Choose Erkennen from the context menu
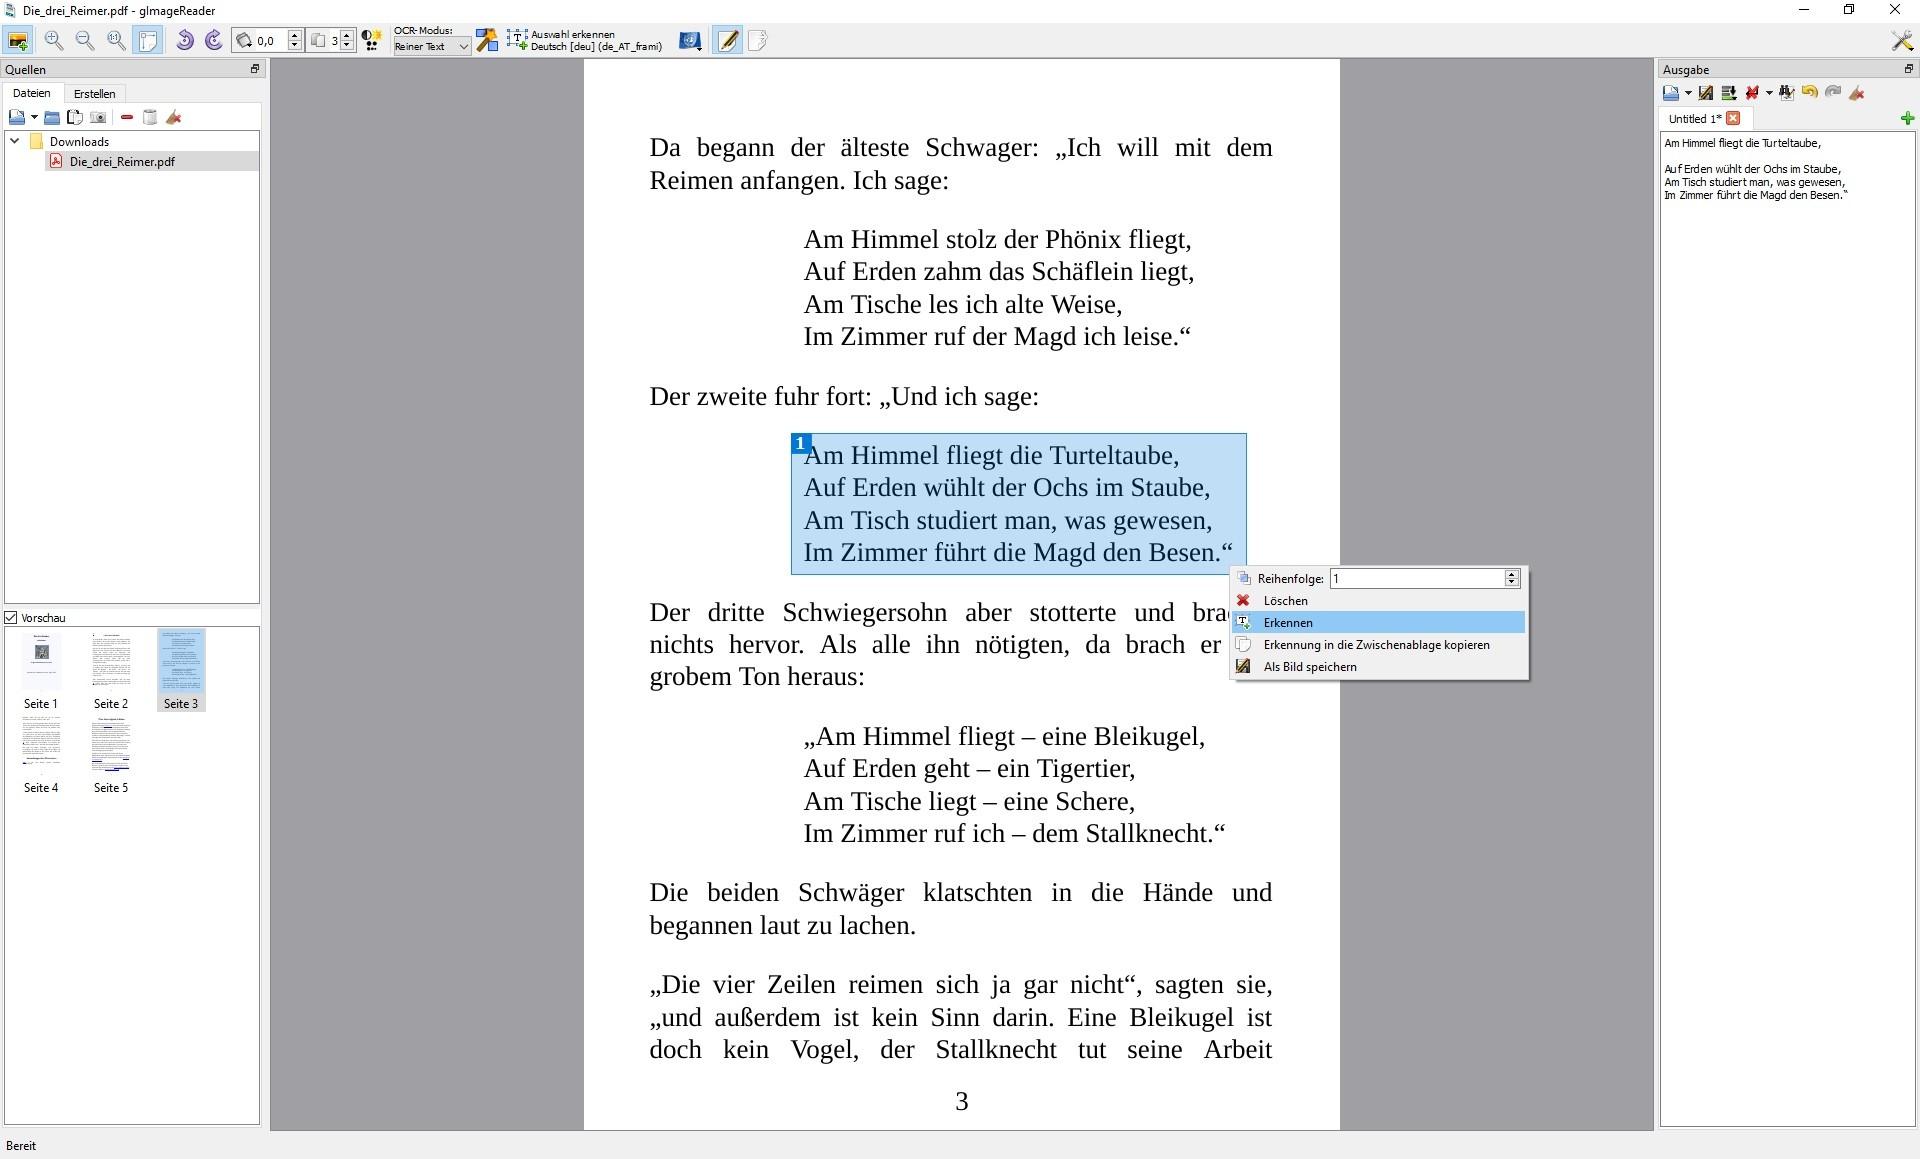The image size is (1920, 1159). pos(1288,622)
